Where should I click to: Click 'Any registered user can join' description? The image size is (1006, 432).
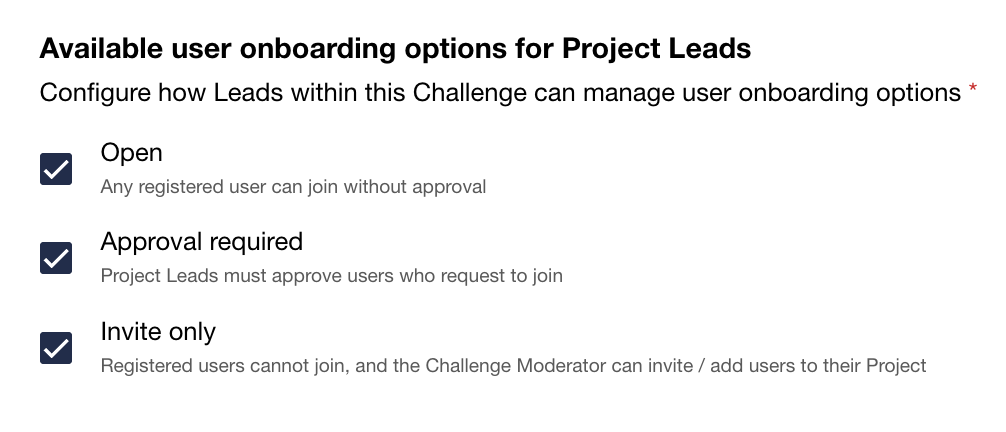pos(293,187)
